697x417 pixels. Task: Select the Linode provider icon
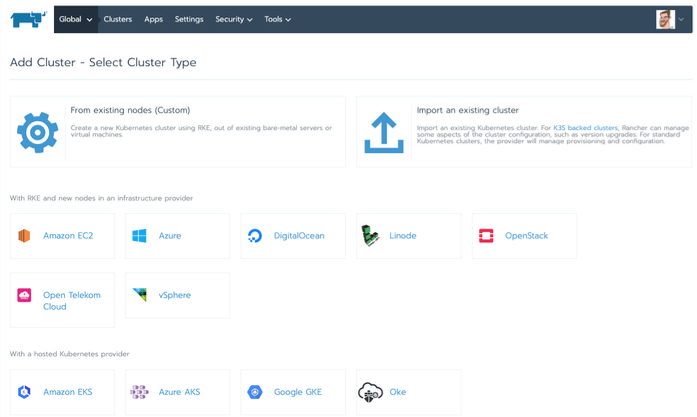pyautogui.click(x=371, y=236)
